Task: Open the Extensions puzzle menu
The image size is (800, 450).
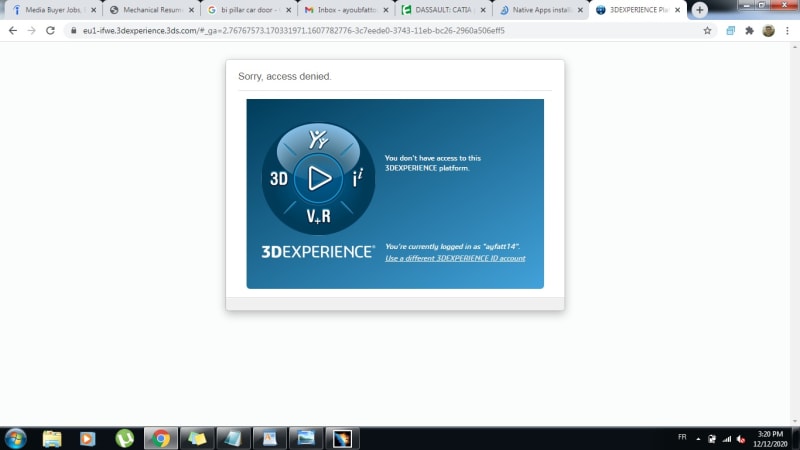Action: [x=749, y=31]
